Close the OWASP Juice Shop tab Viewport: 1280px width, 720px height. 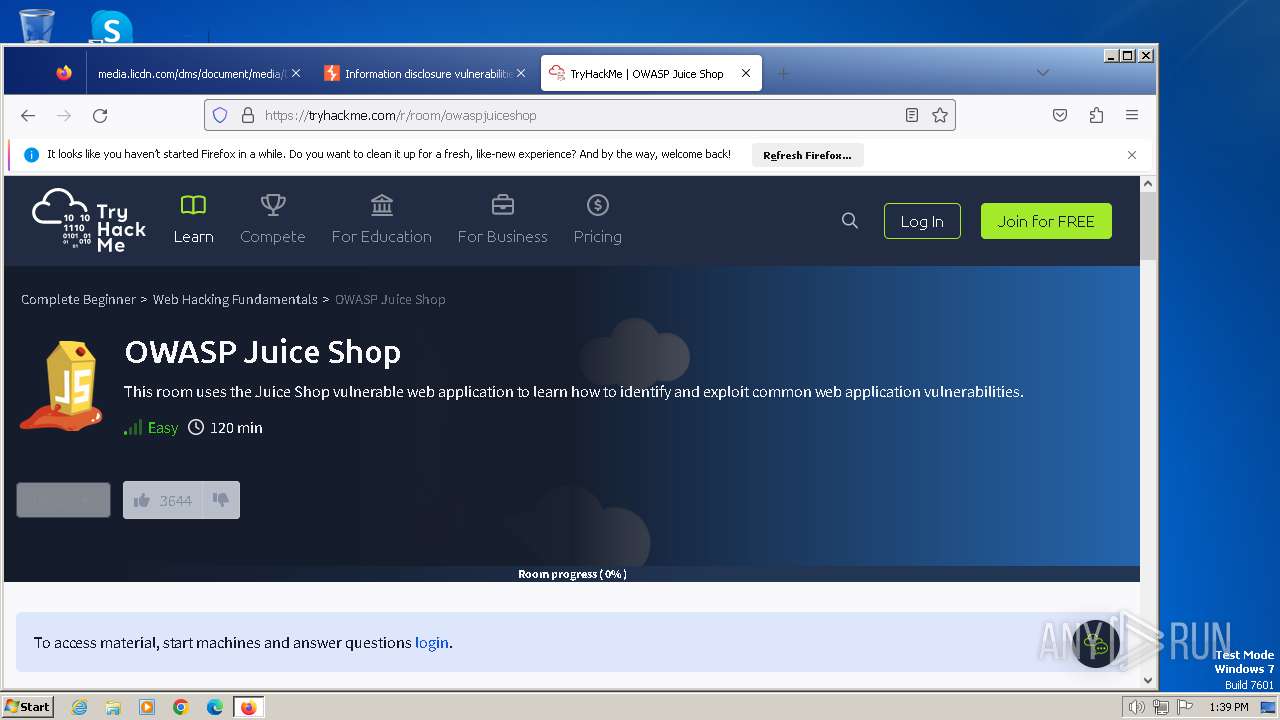point(746,73)
